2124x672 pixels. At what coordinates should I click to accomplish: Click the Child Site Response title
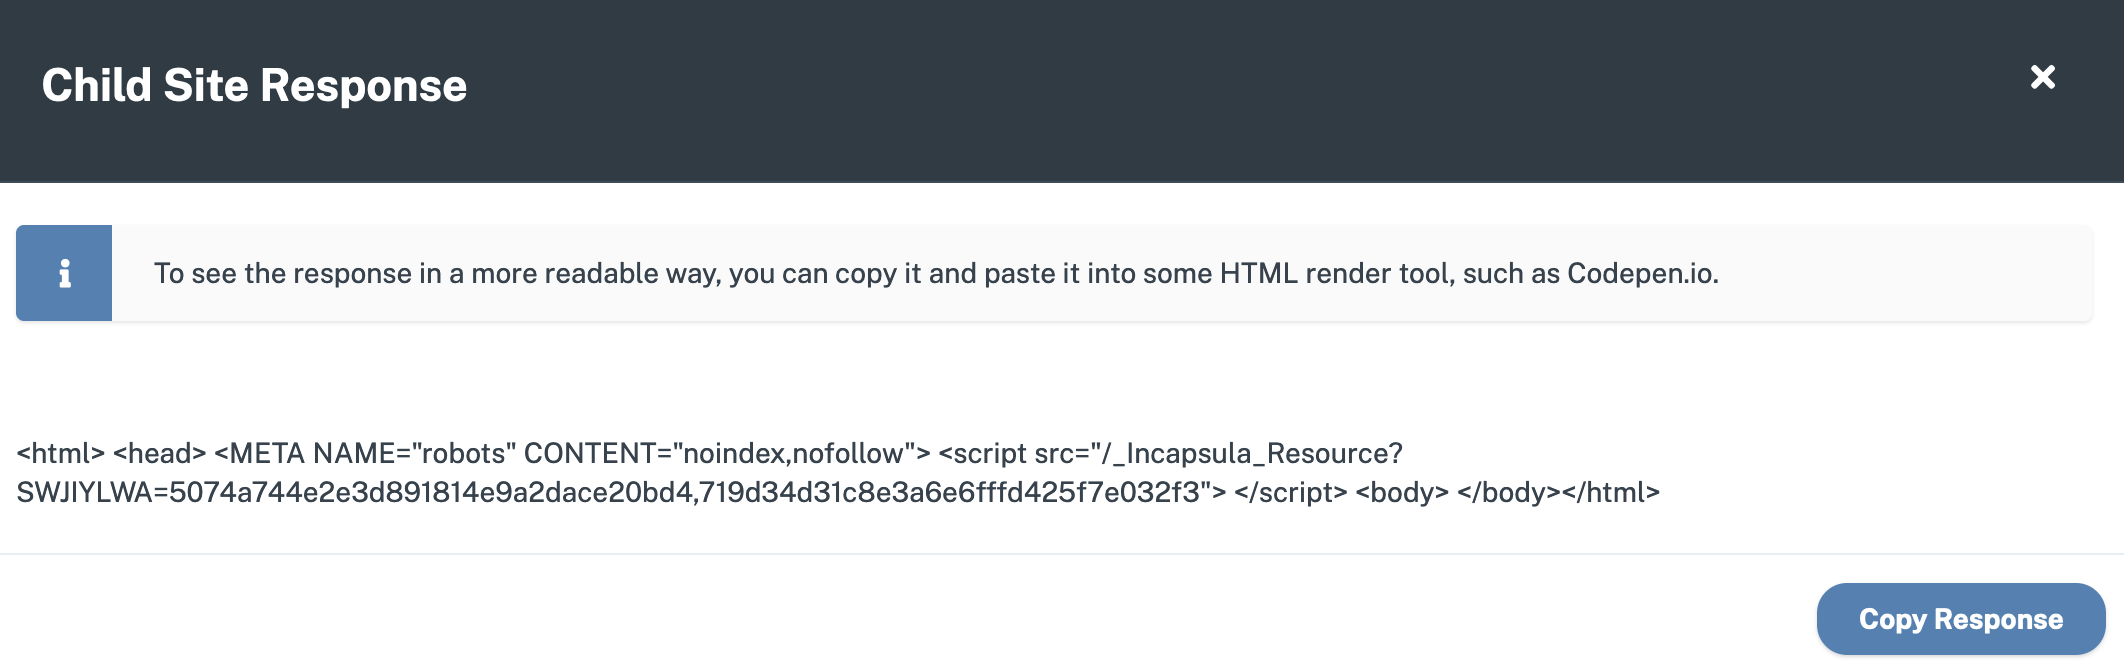(x=254, y=86)
